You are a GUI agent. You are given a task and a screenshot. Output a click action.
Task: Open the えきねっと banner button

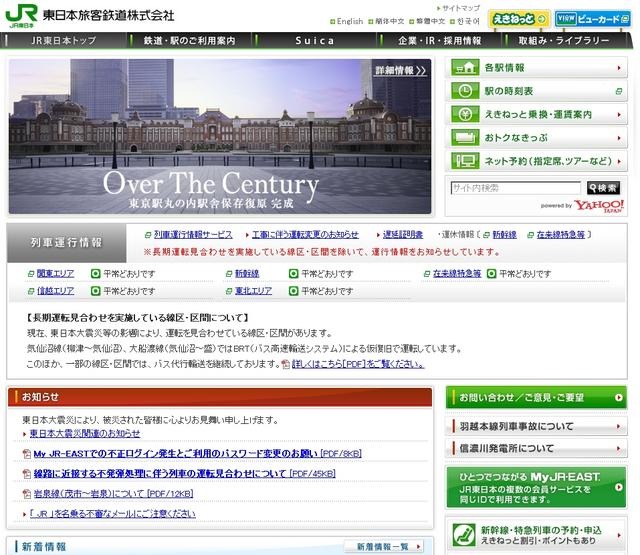(x=519, y=19)
